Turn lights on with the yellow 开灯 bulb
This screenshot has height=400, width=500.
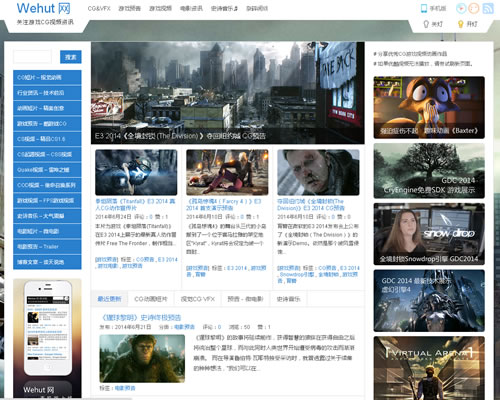pyautogui.click(x=467, y=24)
